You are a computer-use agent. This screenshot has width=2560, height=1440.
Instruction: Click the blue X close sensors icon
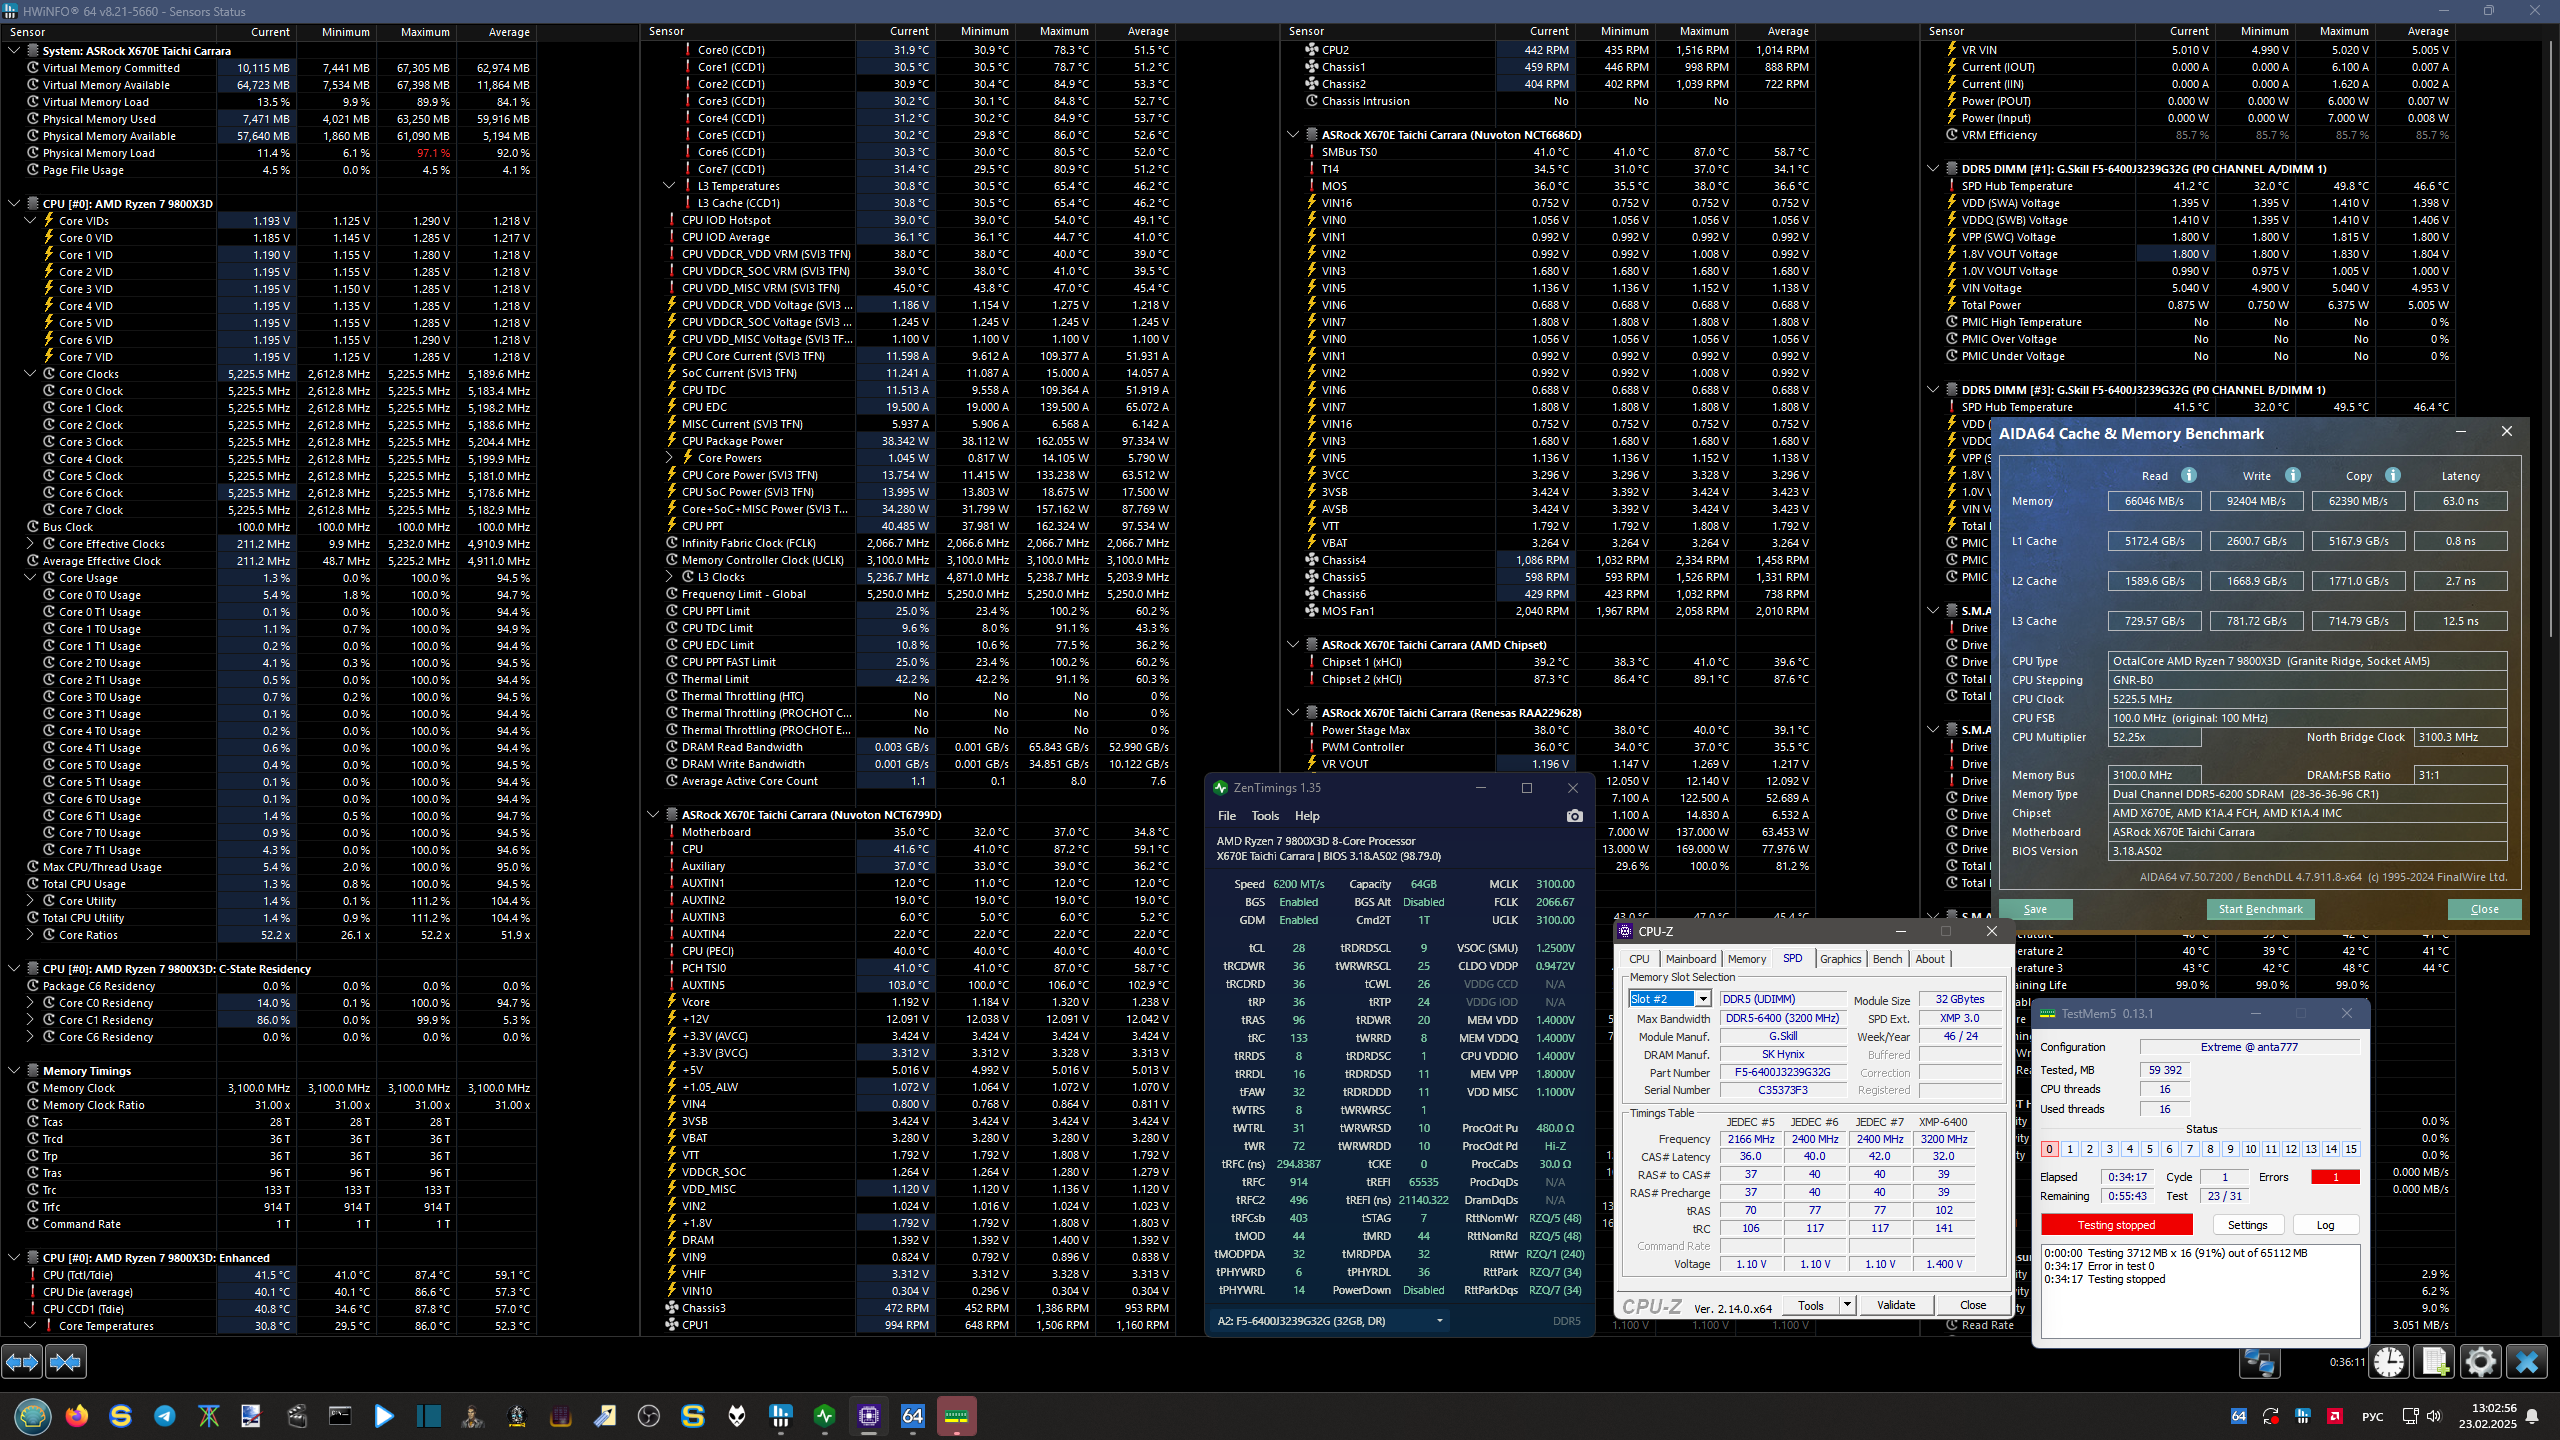coord(2527,1362)
